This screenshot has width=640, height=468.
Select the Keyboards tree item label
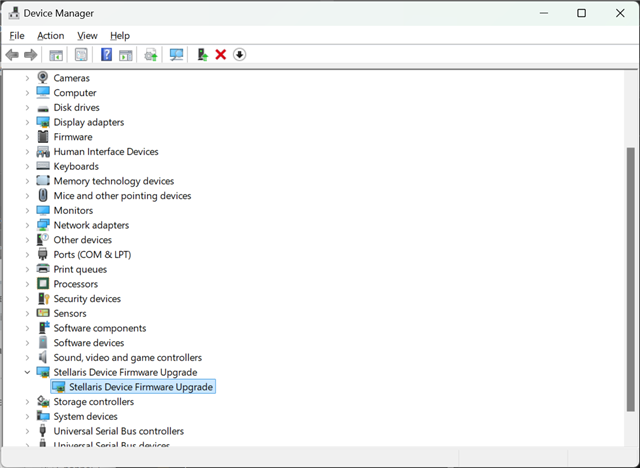tap(76, 166)
